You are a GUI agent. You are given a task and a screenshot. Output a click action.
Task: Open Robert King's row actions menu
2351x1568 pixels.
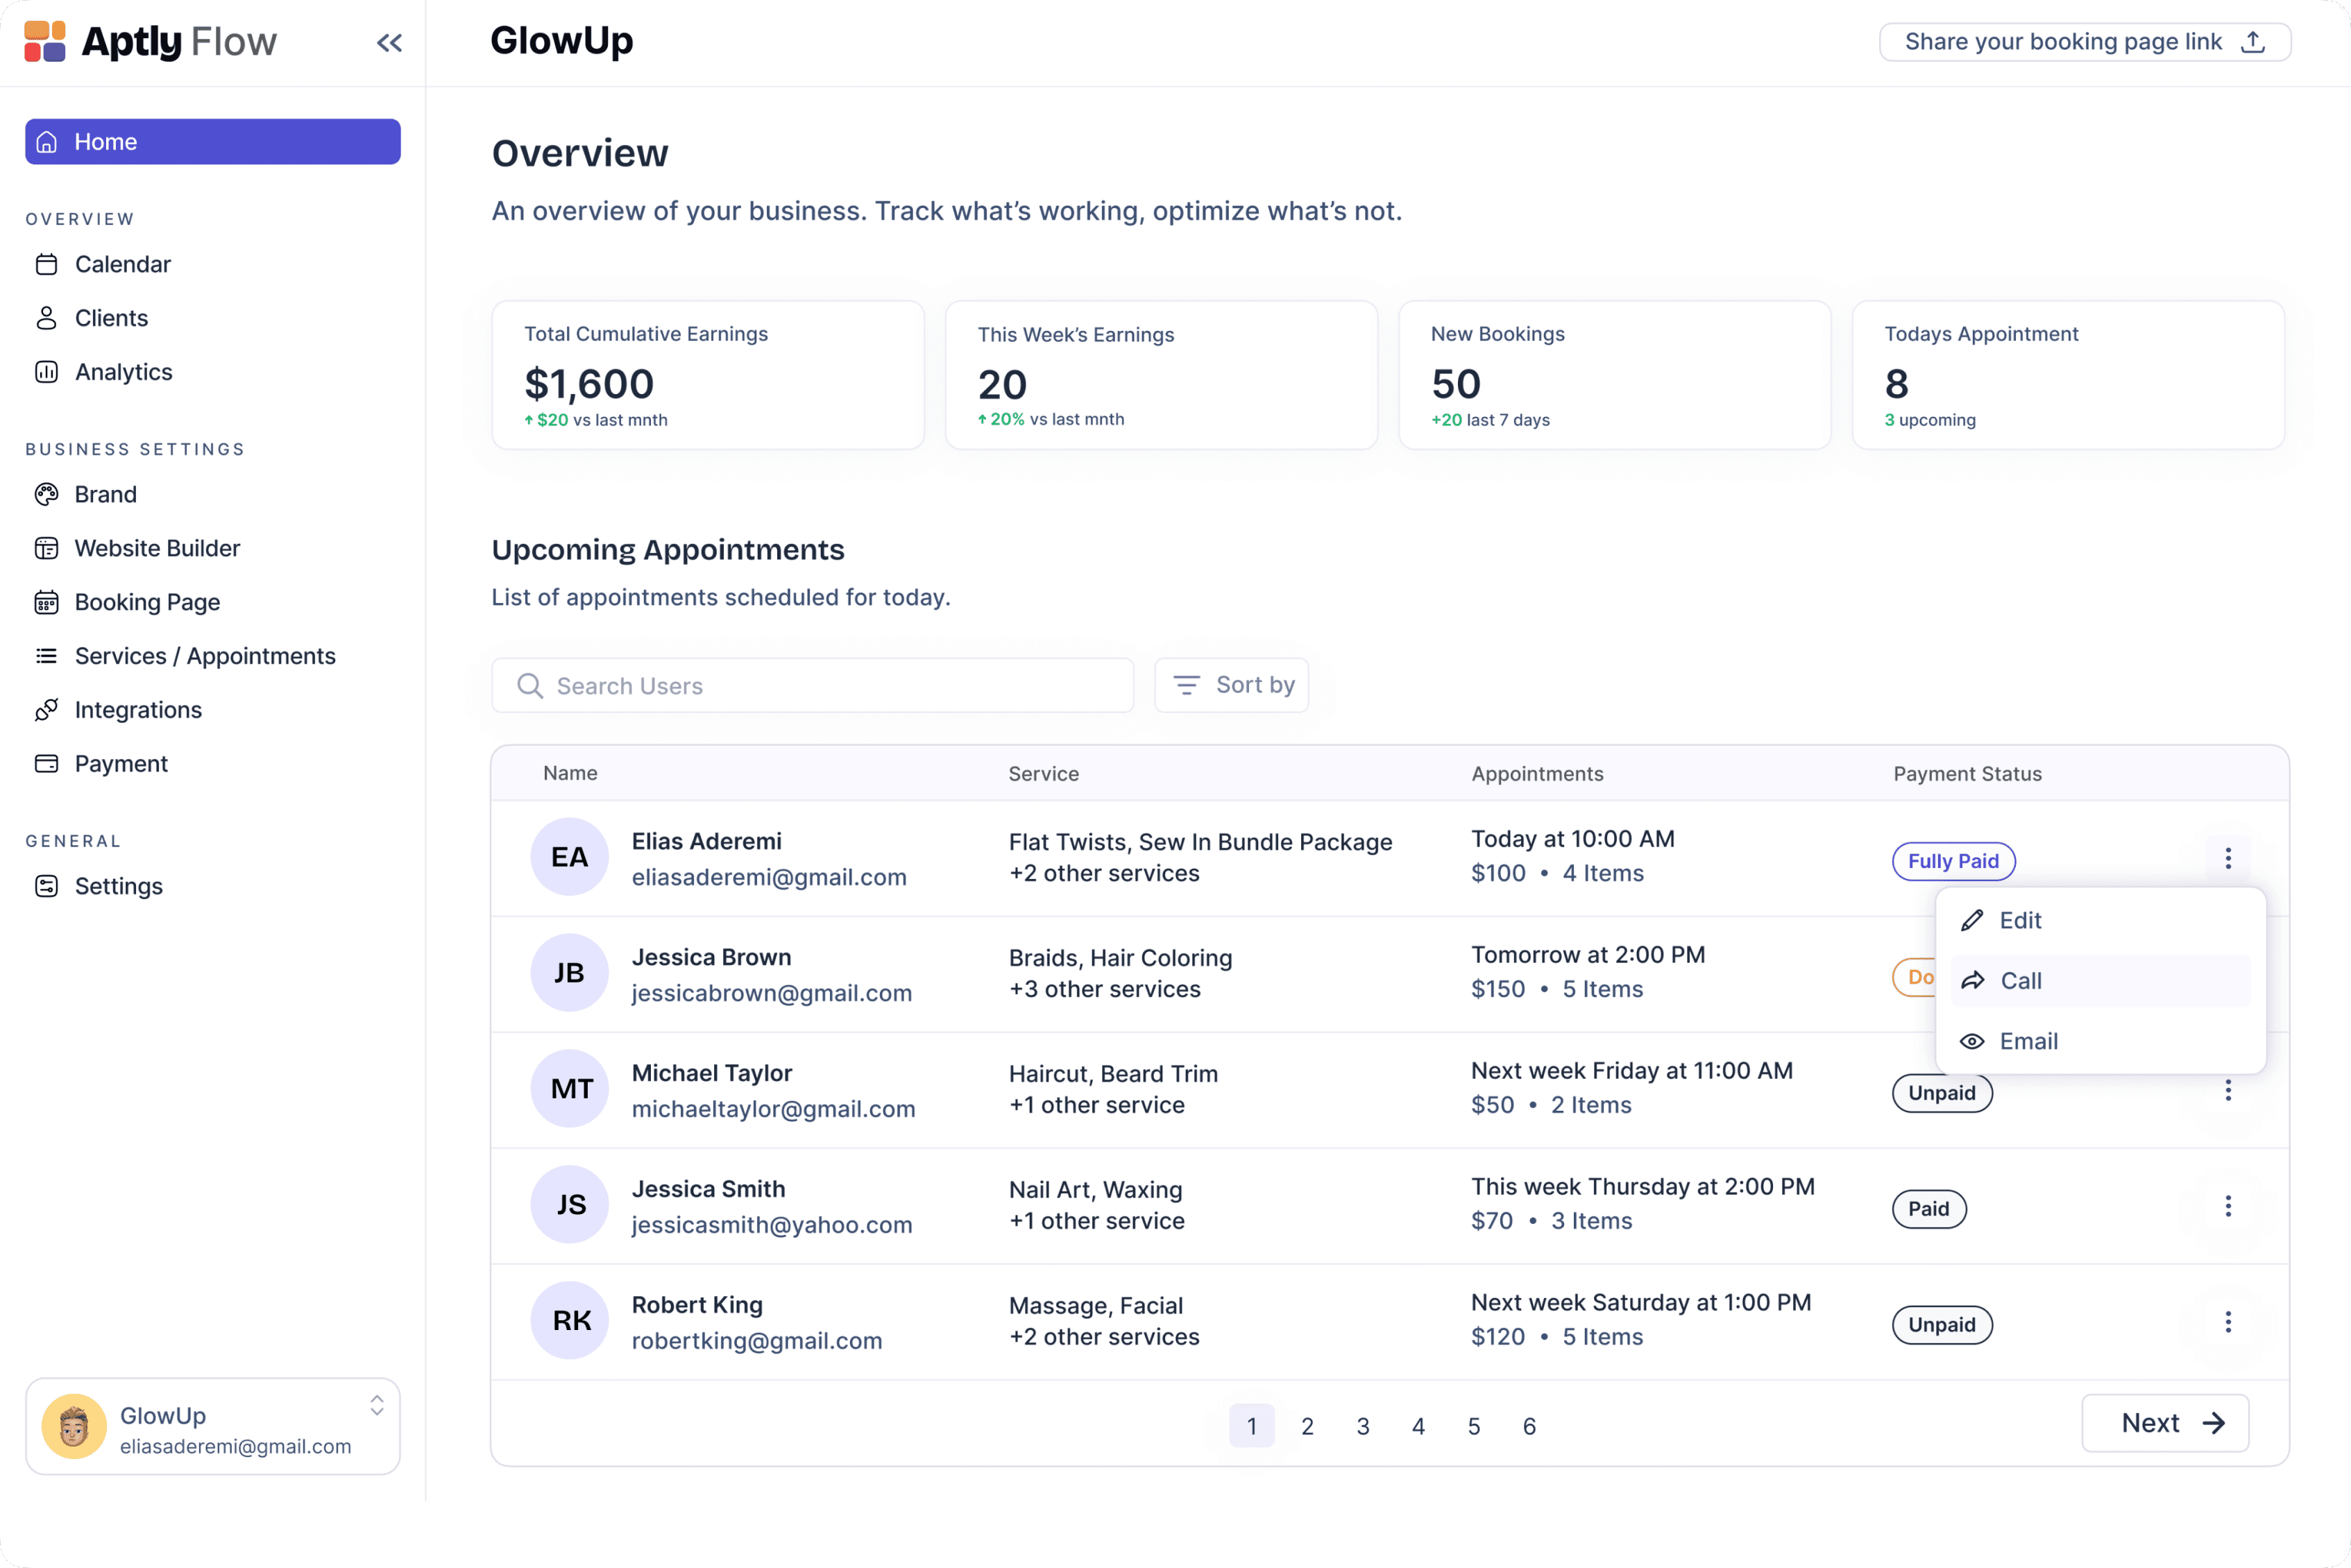pos(2227,1323)
